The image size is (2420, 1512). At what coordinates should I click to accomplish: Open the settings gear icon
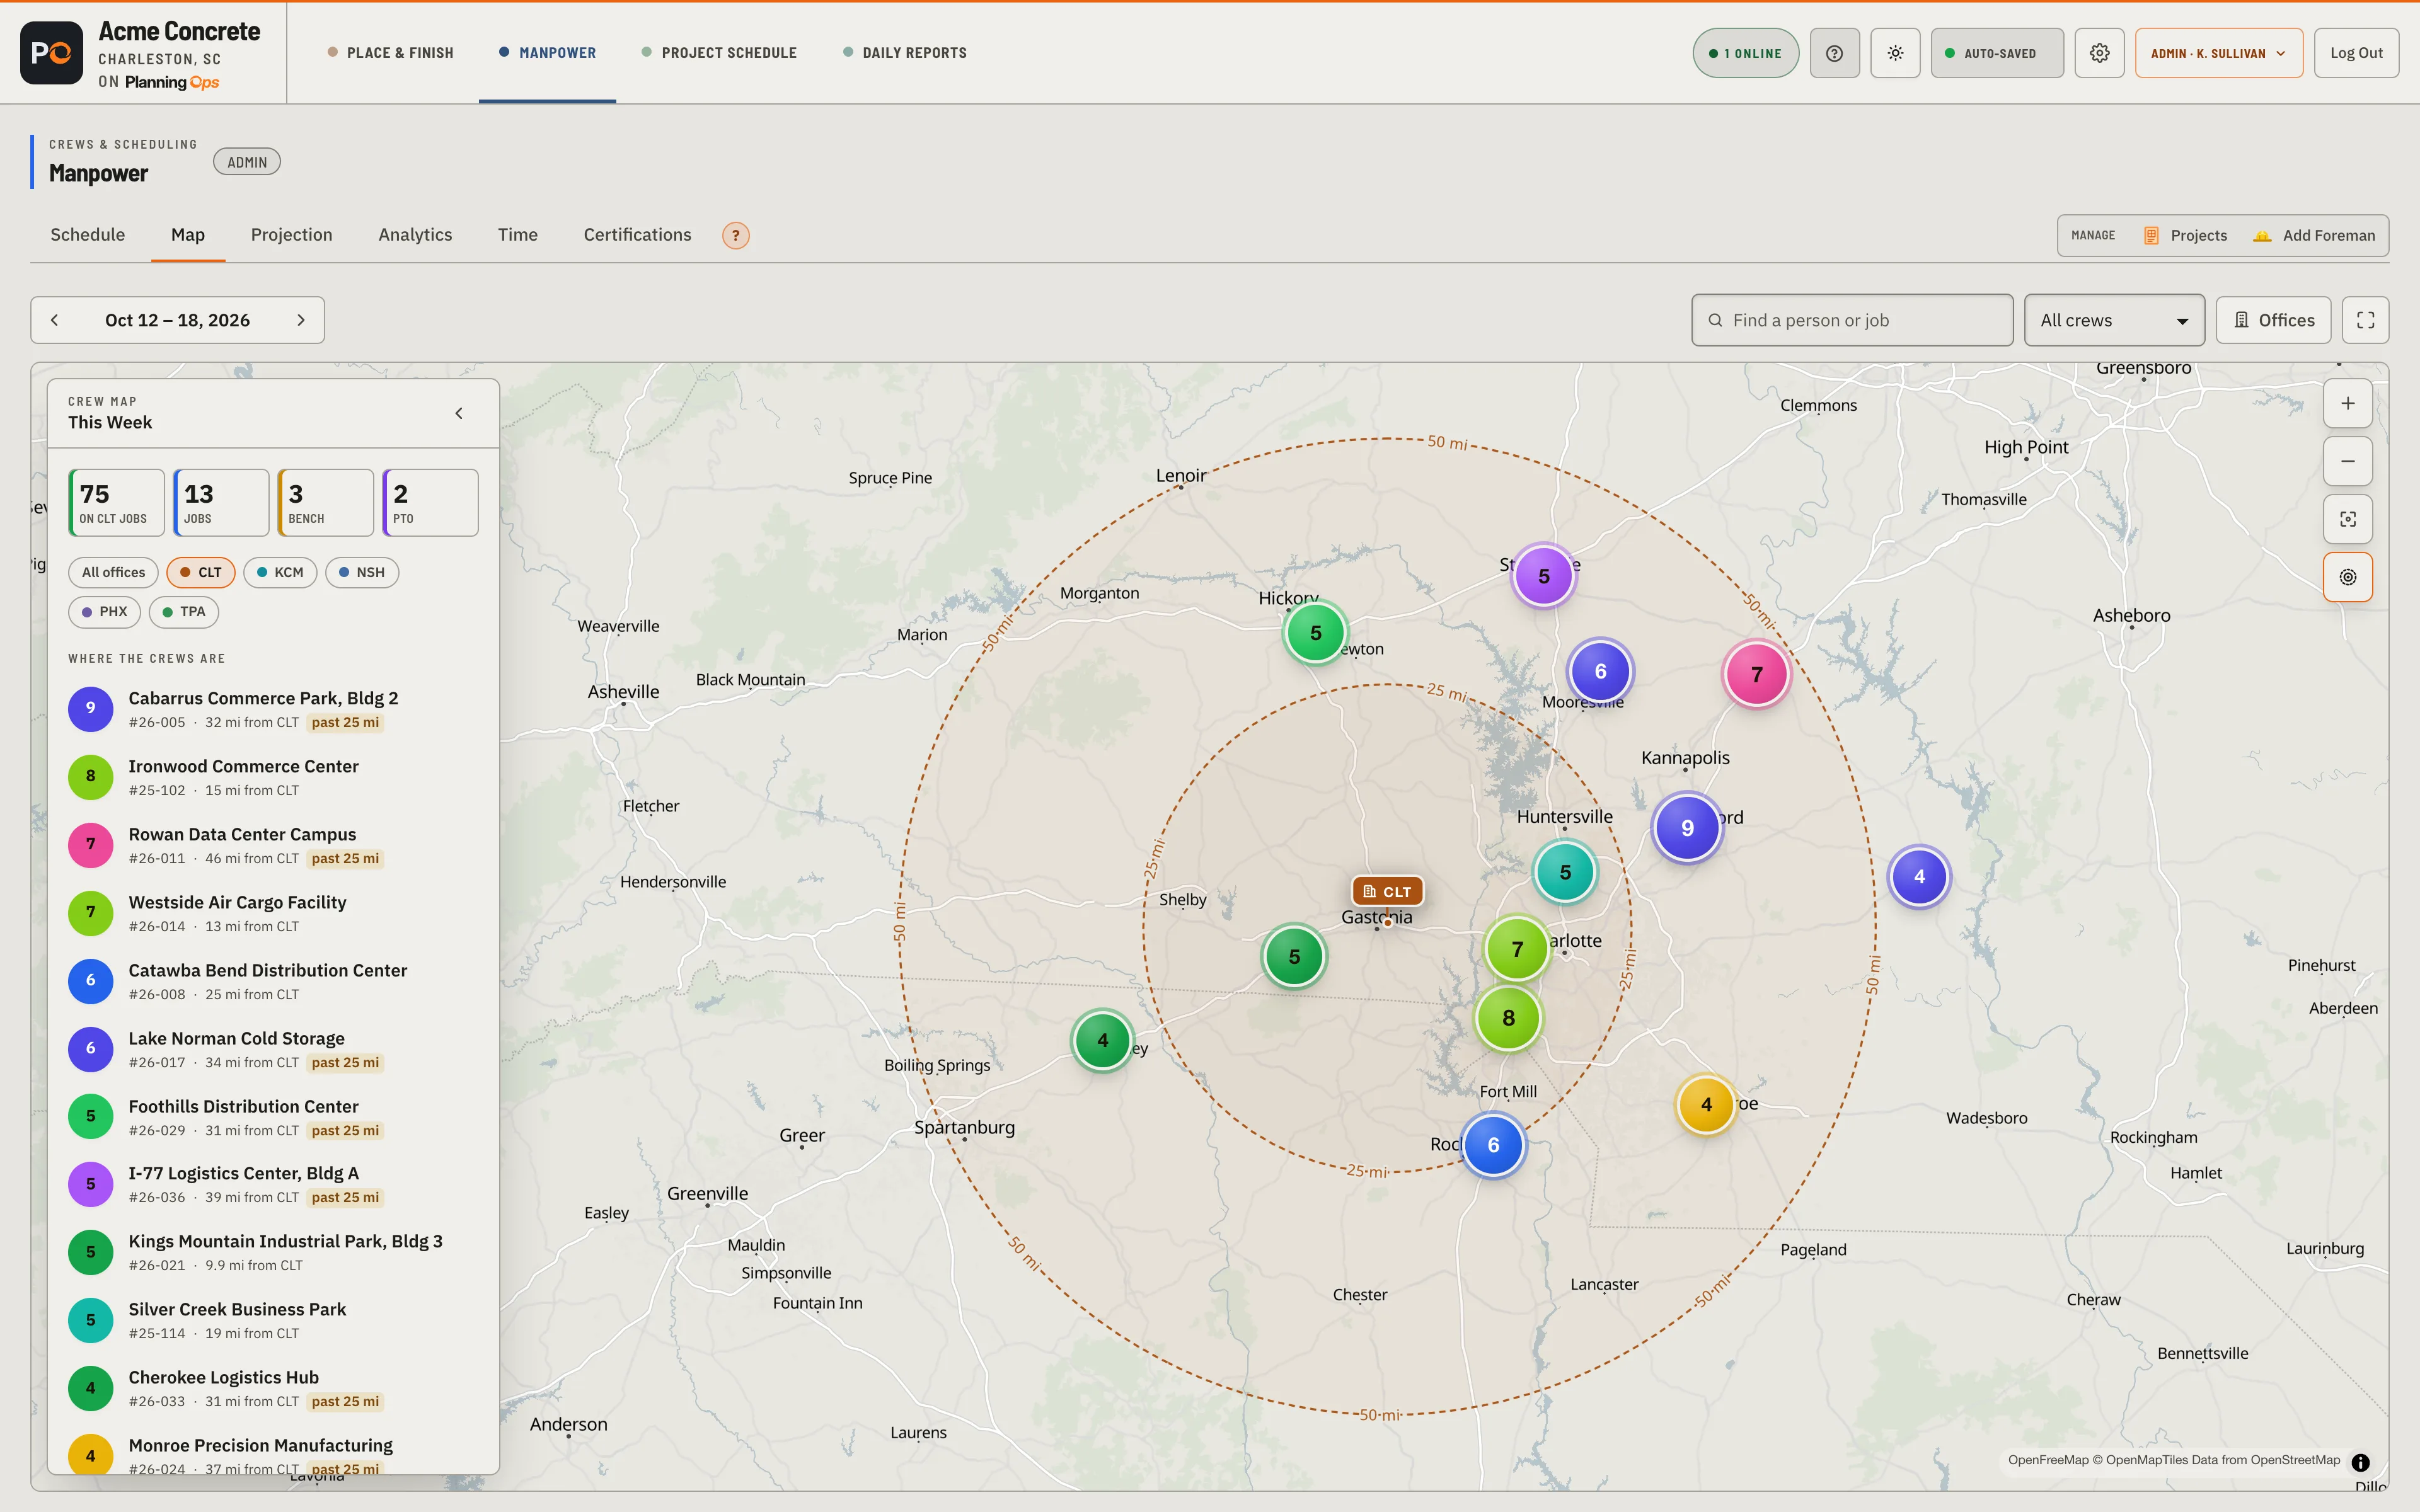[x=2099, y=53]
